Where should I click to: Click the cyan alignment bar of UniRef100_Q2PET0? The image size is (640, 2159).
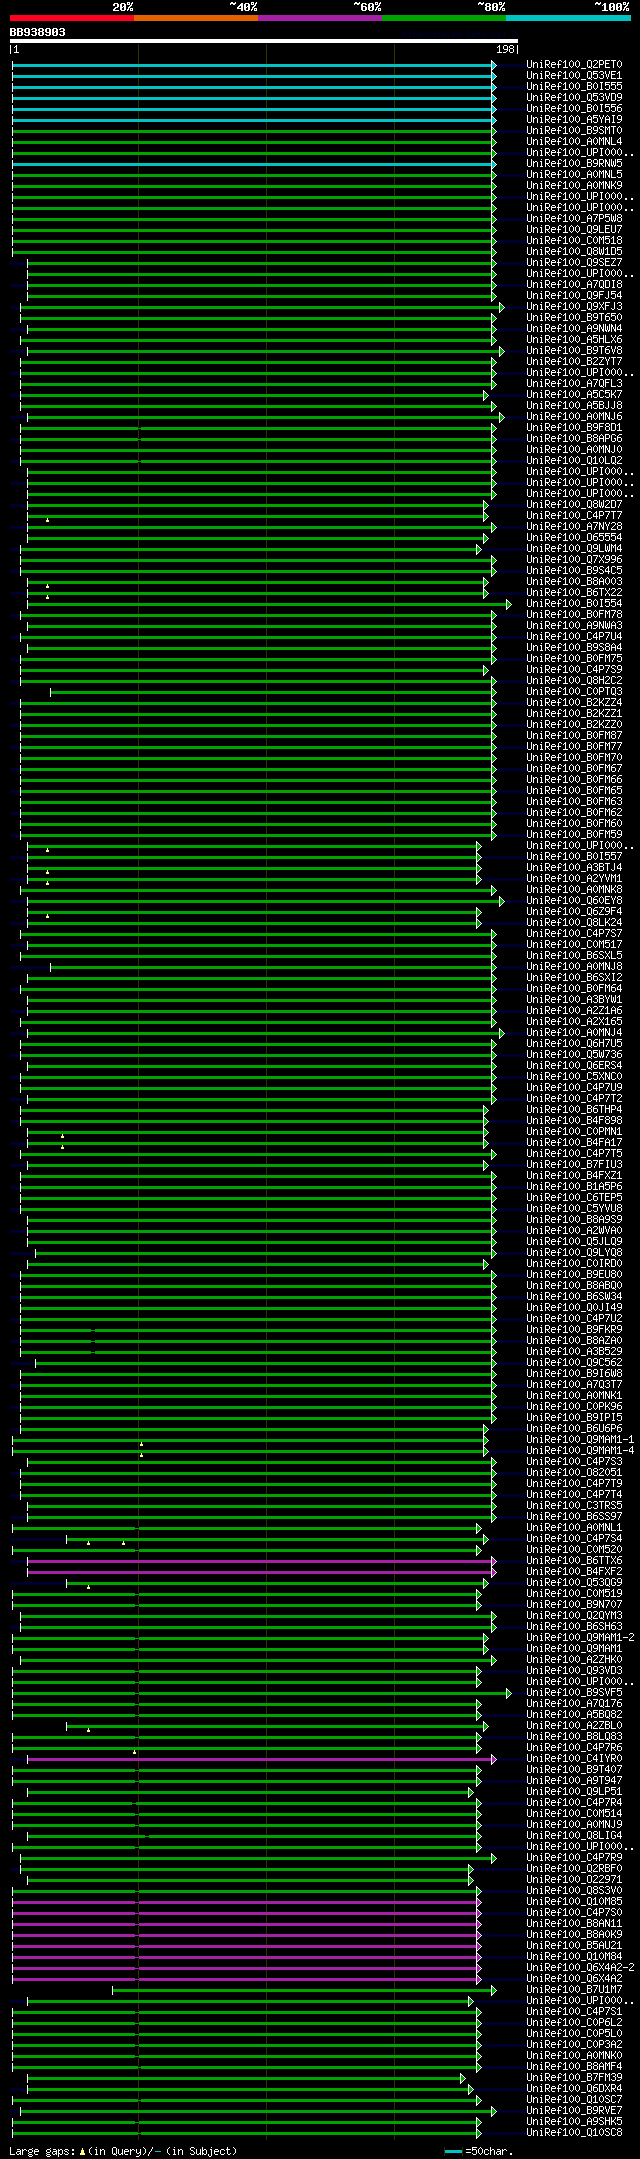pos(254,65)
